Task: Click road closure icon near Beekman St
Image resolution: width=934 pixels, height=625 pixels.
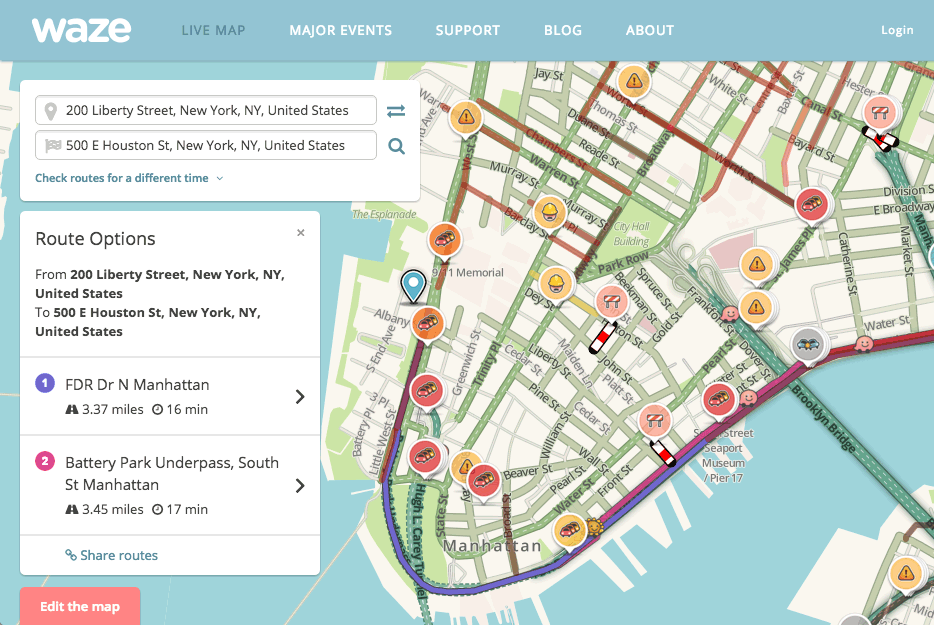Action: [x=611, y=301]
